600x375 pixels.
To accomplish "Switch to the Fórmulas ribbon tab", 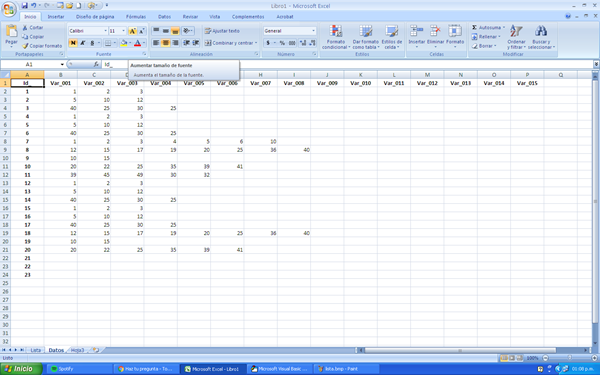I will click(x=136, y=17).
